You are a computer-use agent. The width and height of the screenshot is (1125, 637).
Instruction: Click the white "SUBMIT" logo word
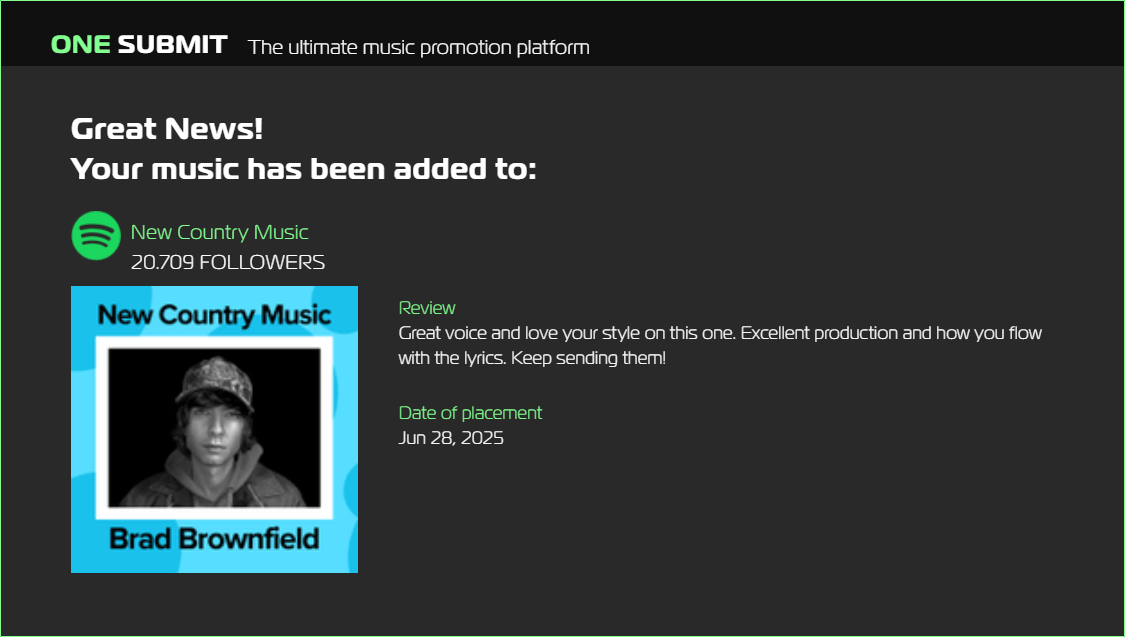pyautogui.click(x=172, y=45)
